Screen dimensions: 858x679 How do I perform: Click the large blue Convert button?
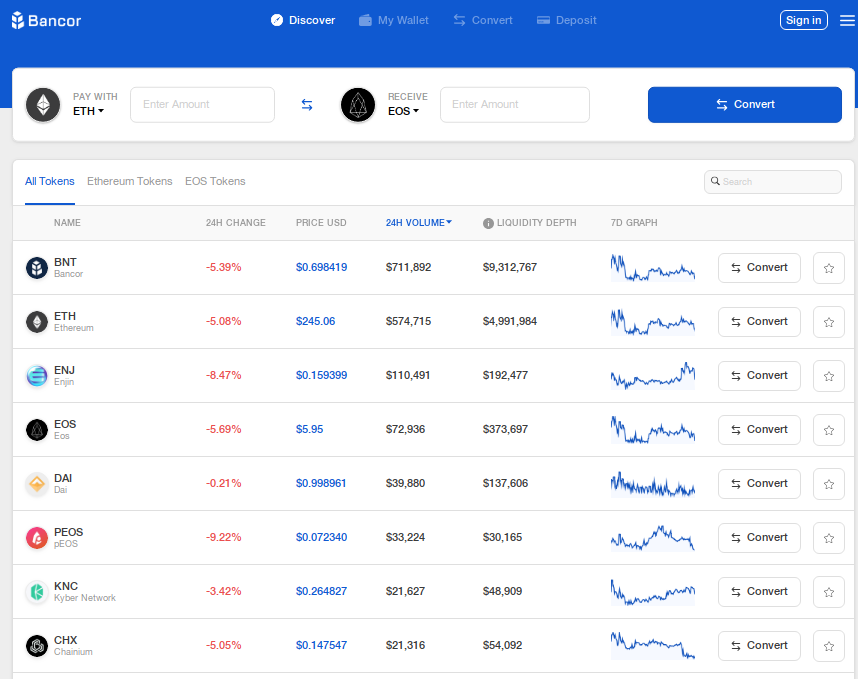point(744,105)
